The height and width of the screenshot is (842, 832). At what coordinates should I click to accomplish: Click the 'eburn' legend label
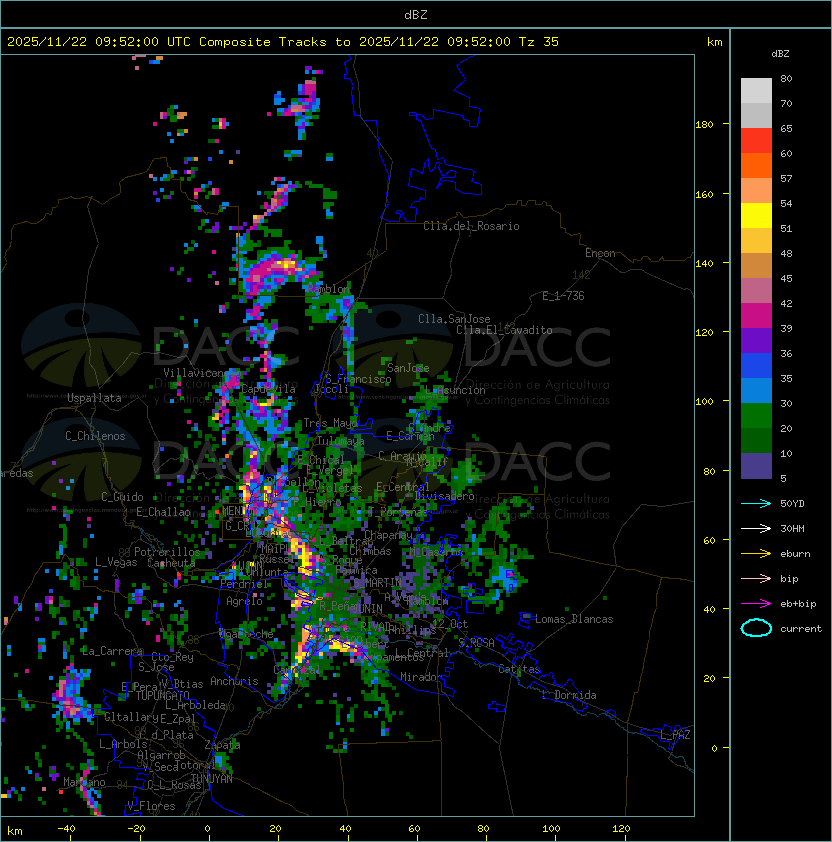coord(795,554)
